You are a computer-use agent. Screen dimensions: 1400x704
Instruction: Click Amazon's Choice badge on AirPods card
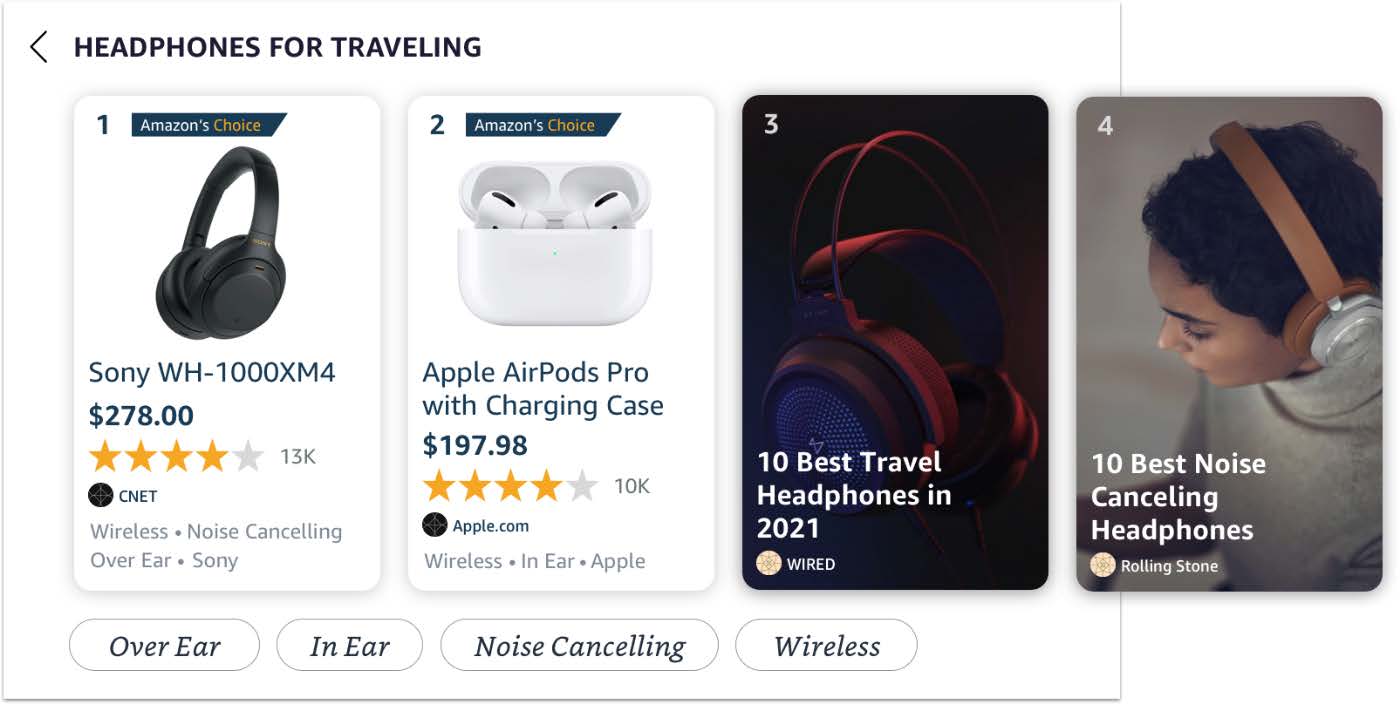pos(541,125)
